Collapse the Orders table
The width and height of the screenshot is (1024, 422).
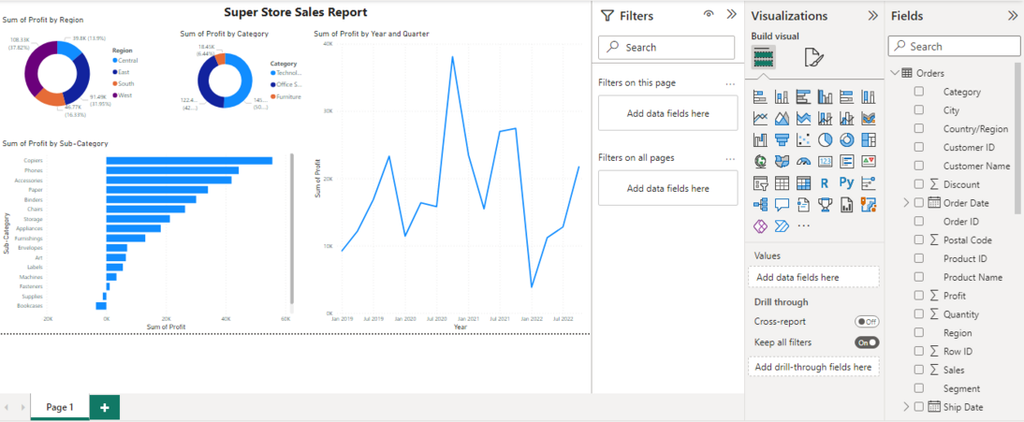click(893, 73)
